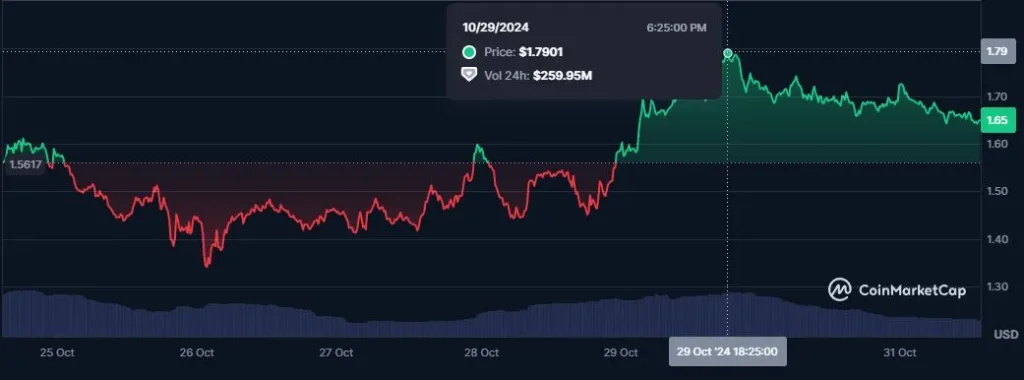Click the 28 Oct date on the axis
Screen dimensions: 1024x380
tap(481, 353)
